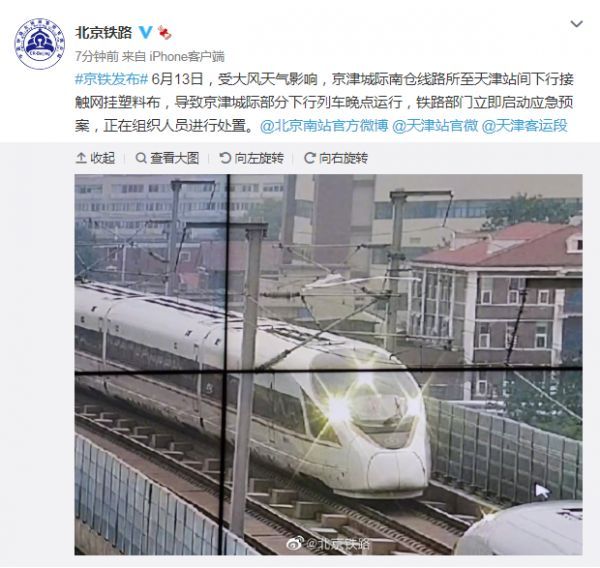
Task: Click the magnifier icon beside 查看大图
Action: tap(141, 158)
